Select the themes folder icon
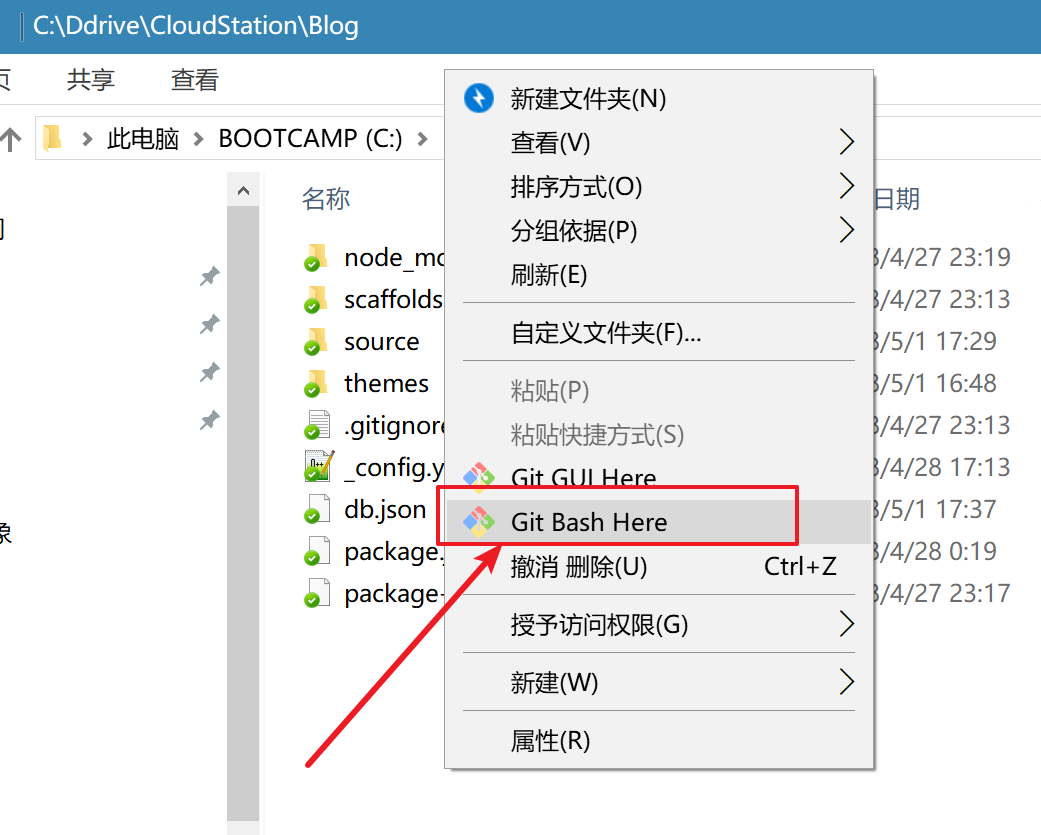Viewport: 1041px width, 835px height. coord(316,384)
